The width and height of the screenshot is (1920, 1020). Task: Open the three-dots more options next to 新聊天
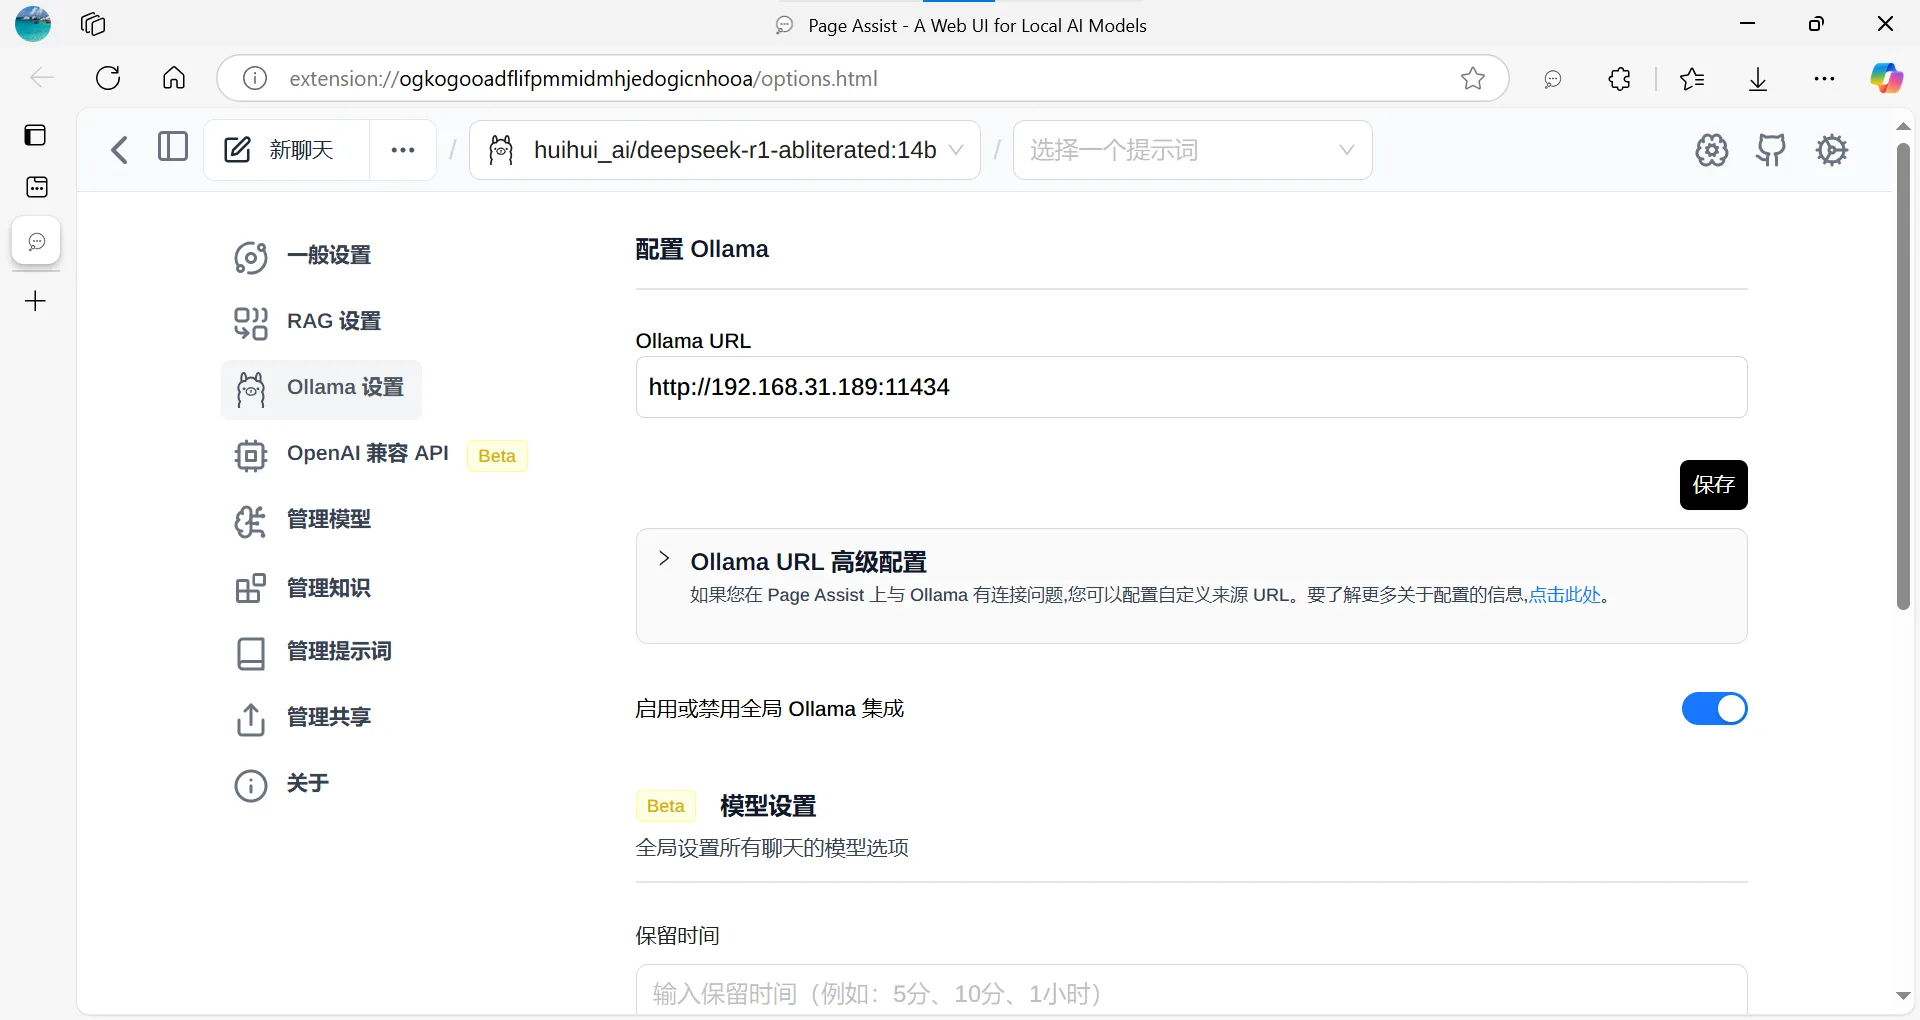(403, 150)
